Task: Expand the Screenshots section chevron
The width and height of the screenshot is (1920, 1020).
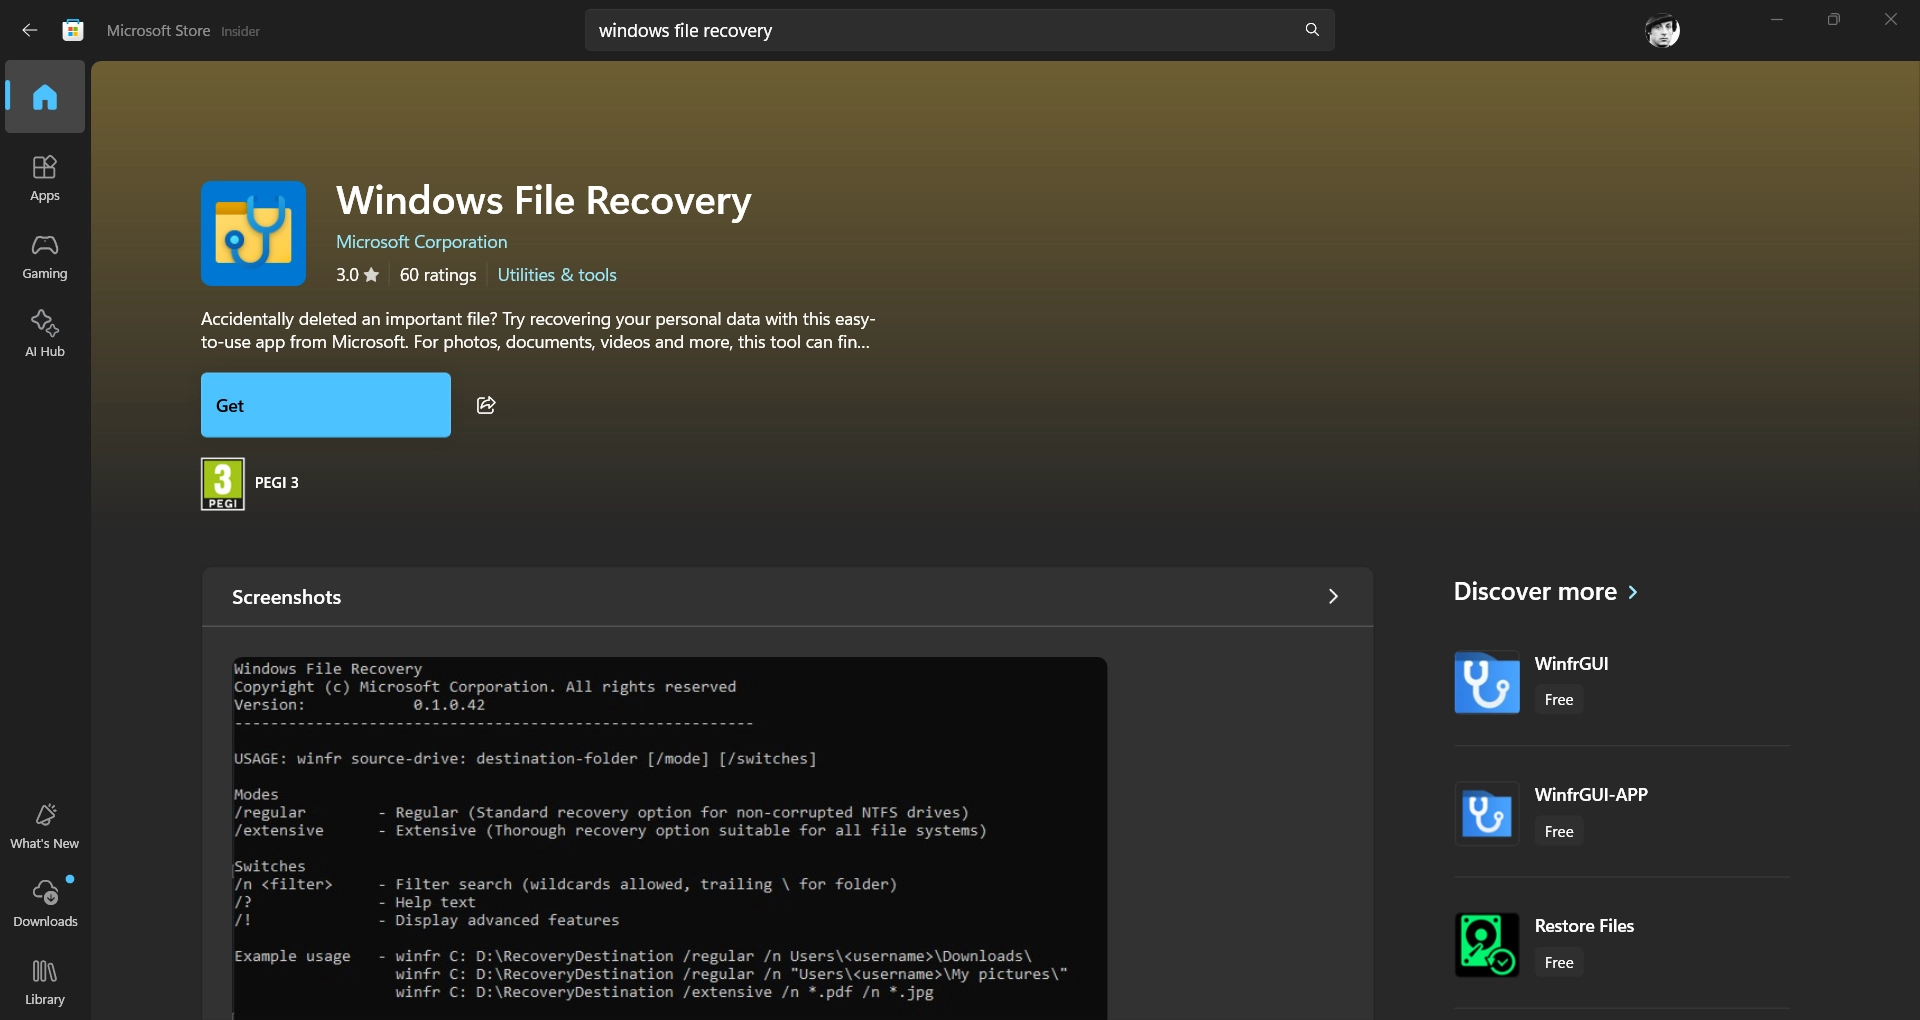Action: pos(1332,597)
